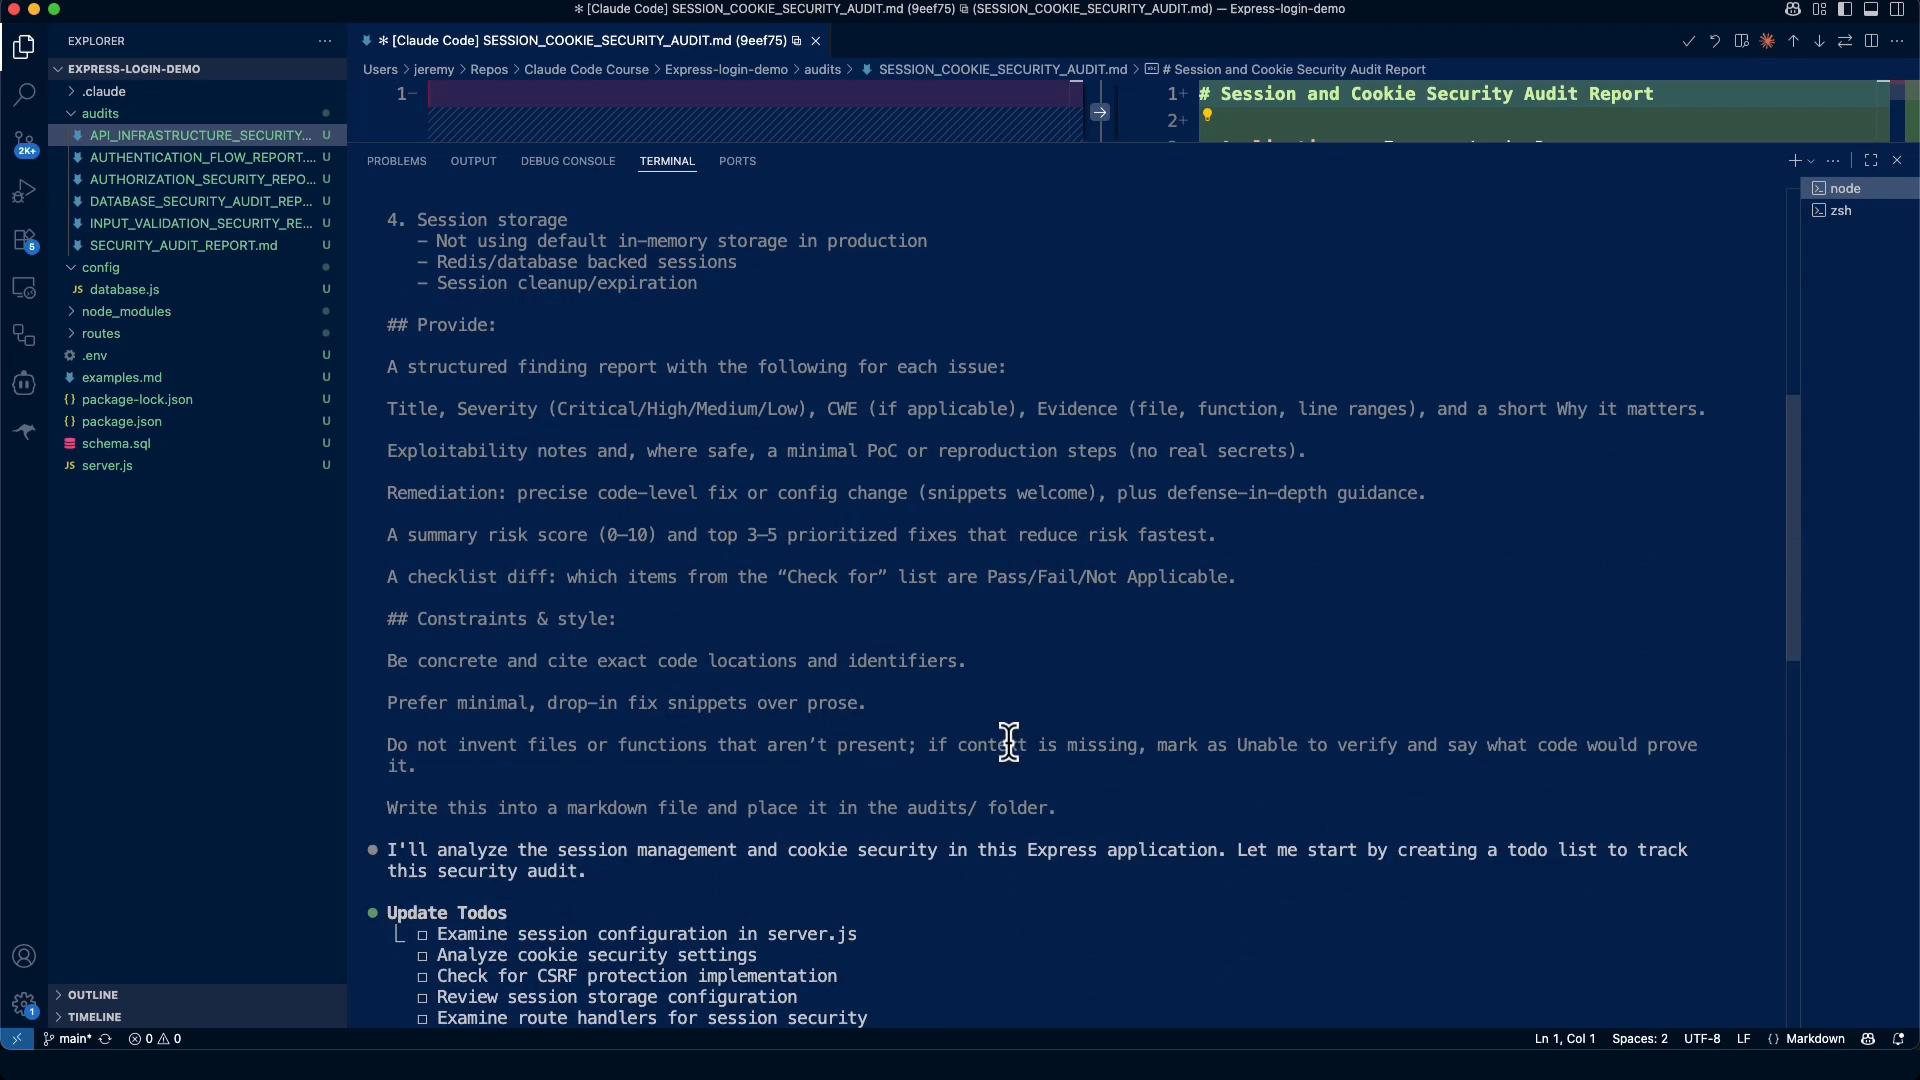1920x1080 pixels.
Task: Click the main* branch in status bar
Action: point(67,1039)
